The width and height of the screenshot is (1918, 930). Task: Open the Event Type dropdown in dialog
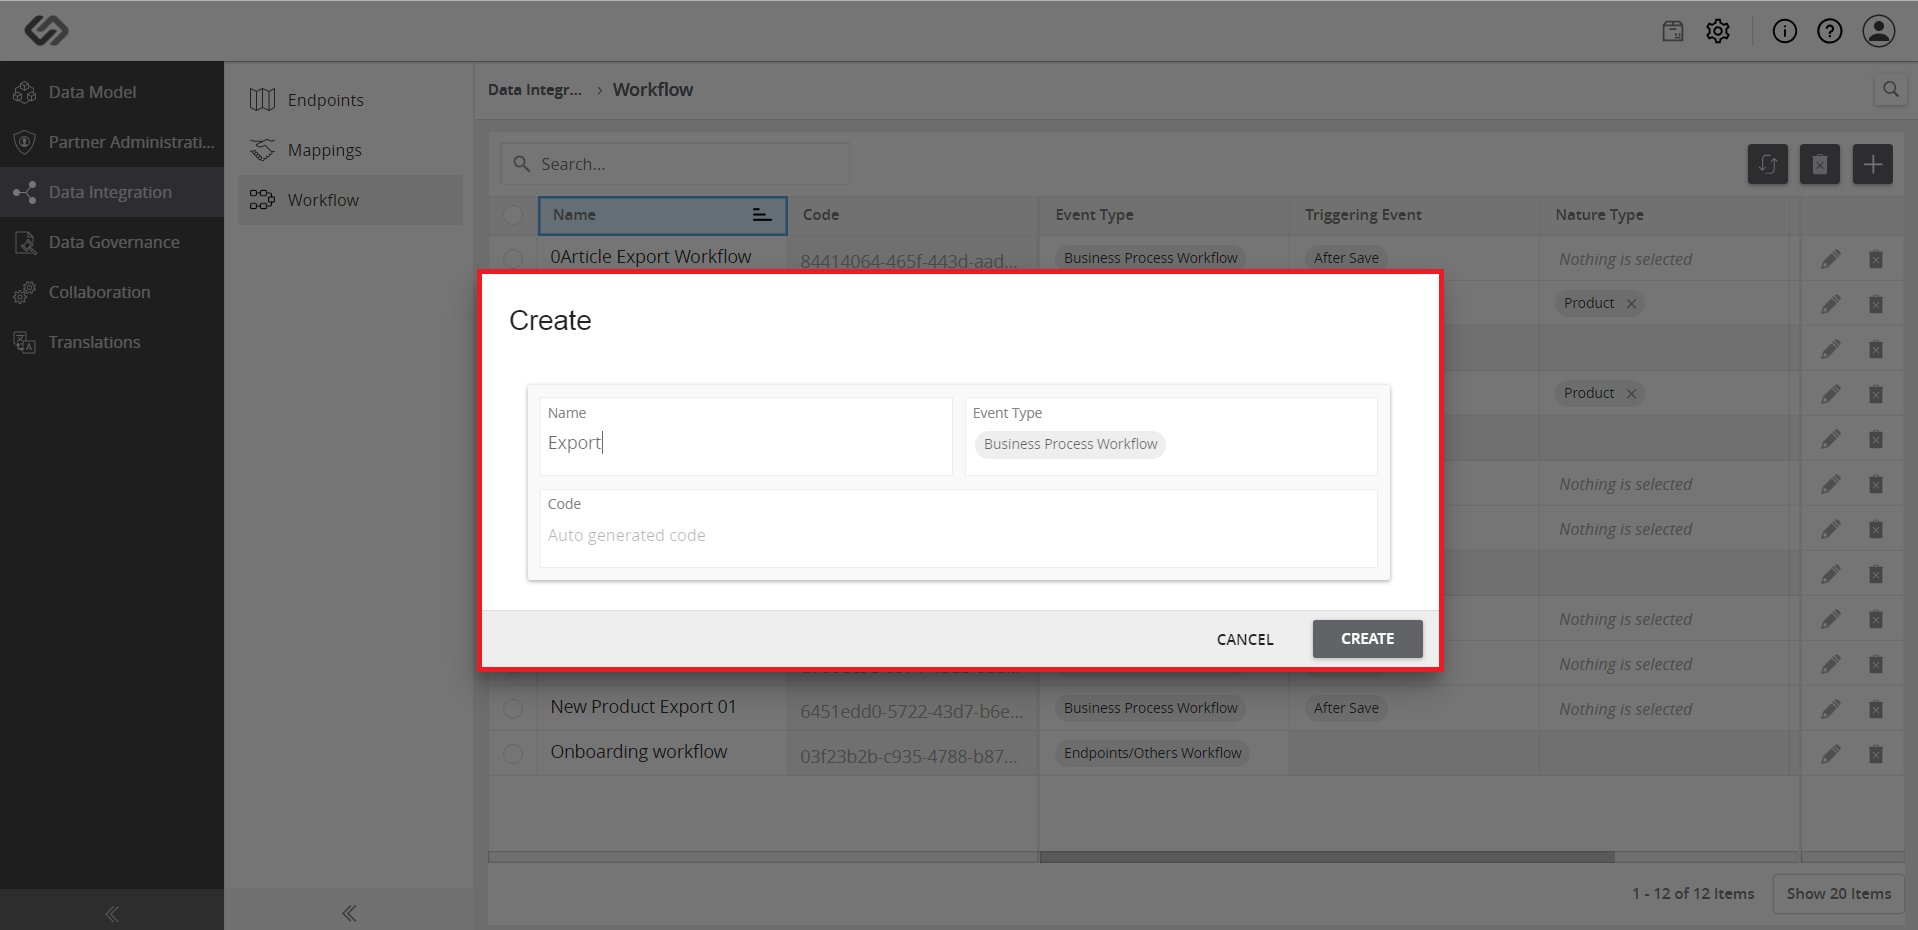pos(1171,436)
